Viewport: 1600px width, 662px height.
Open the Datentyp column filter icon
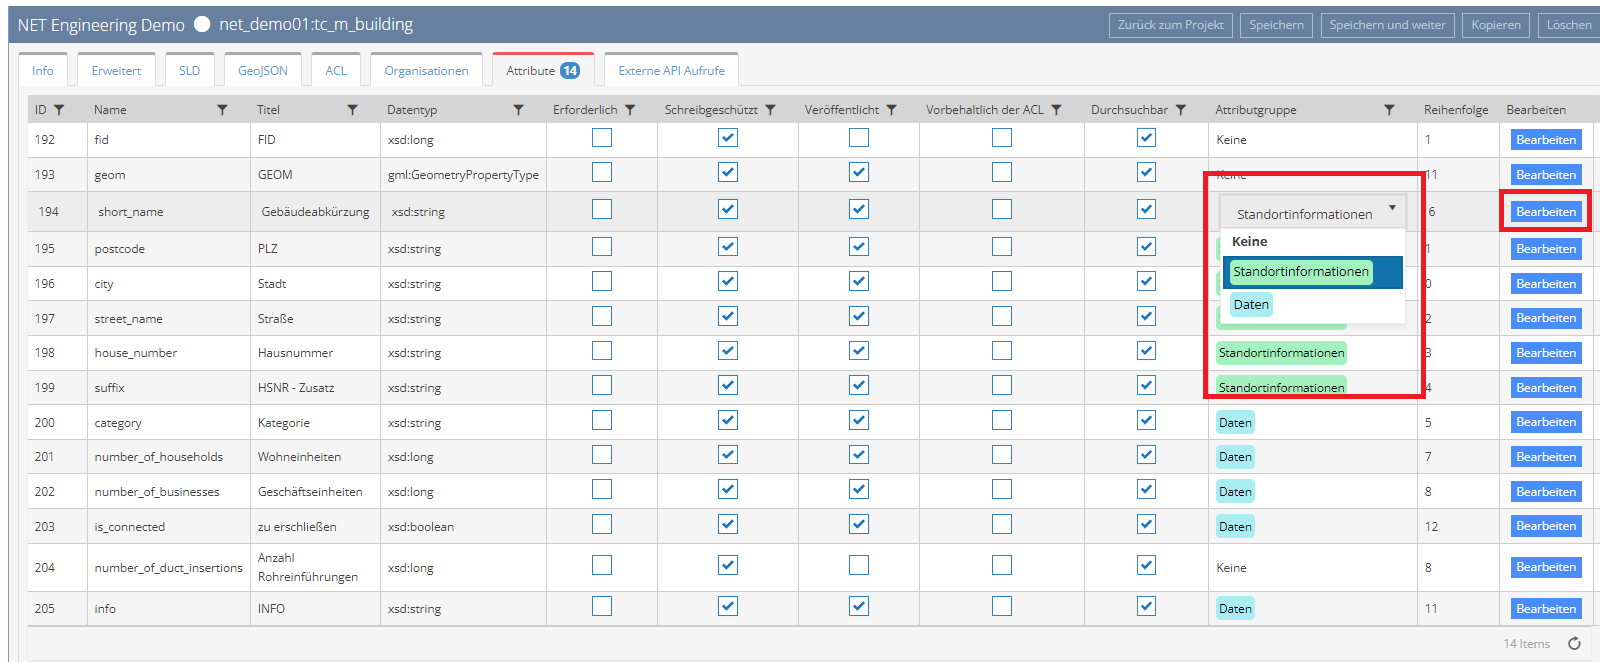click(518, 110)
